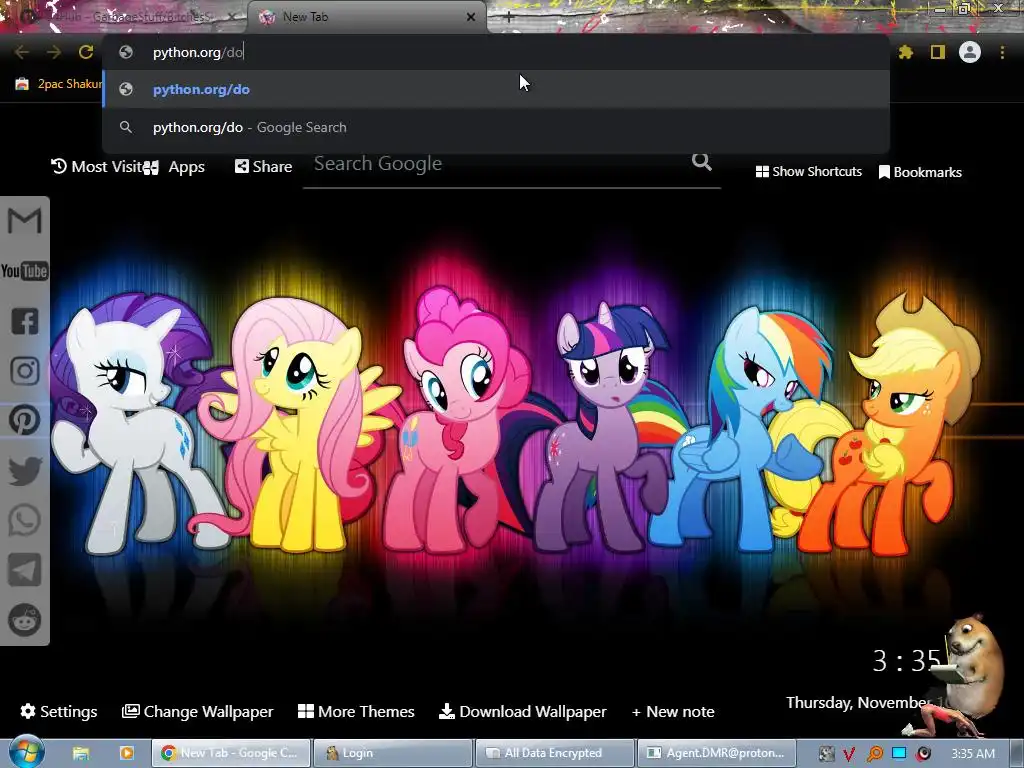Screen dimensions: 1024x768
Task: Click the red V tray icon
Action: [849, 754]
